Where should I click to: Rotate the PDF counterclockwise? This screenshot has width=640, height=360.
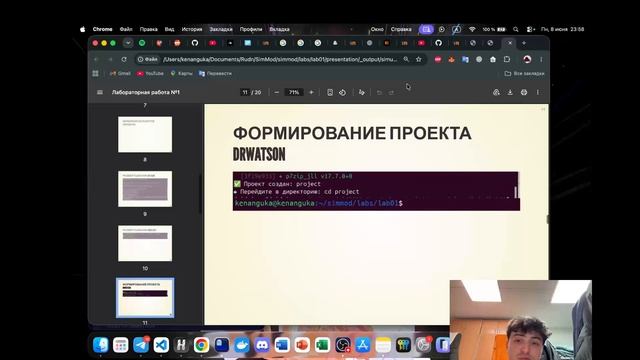point(342,92)
